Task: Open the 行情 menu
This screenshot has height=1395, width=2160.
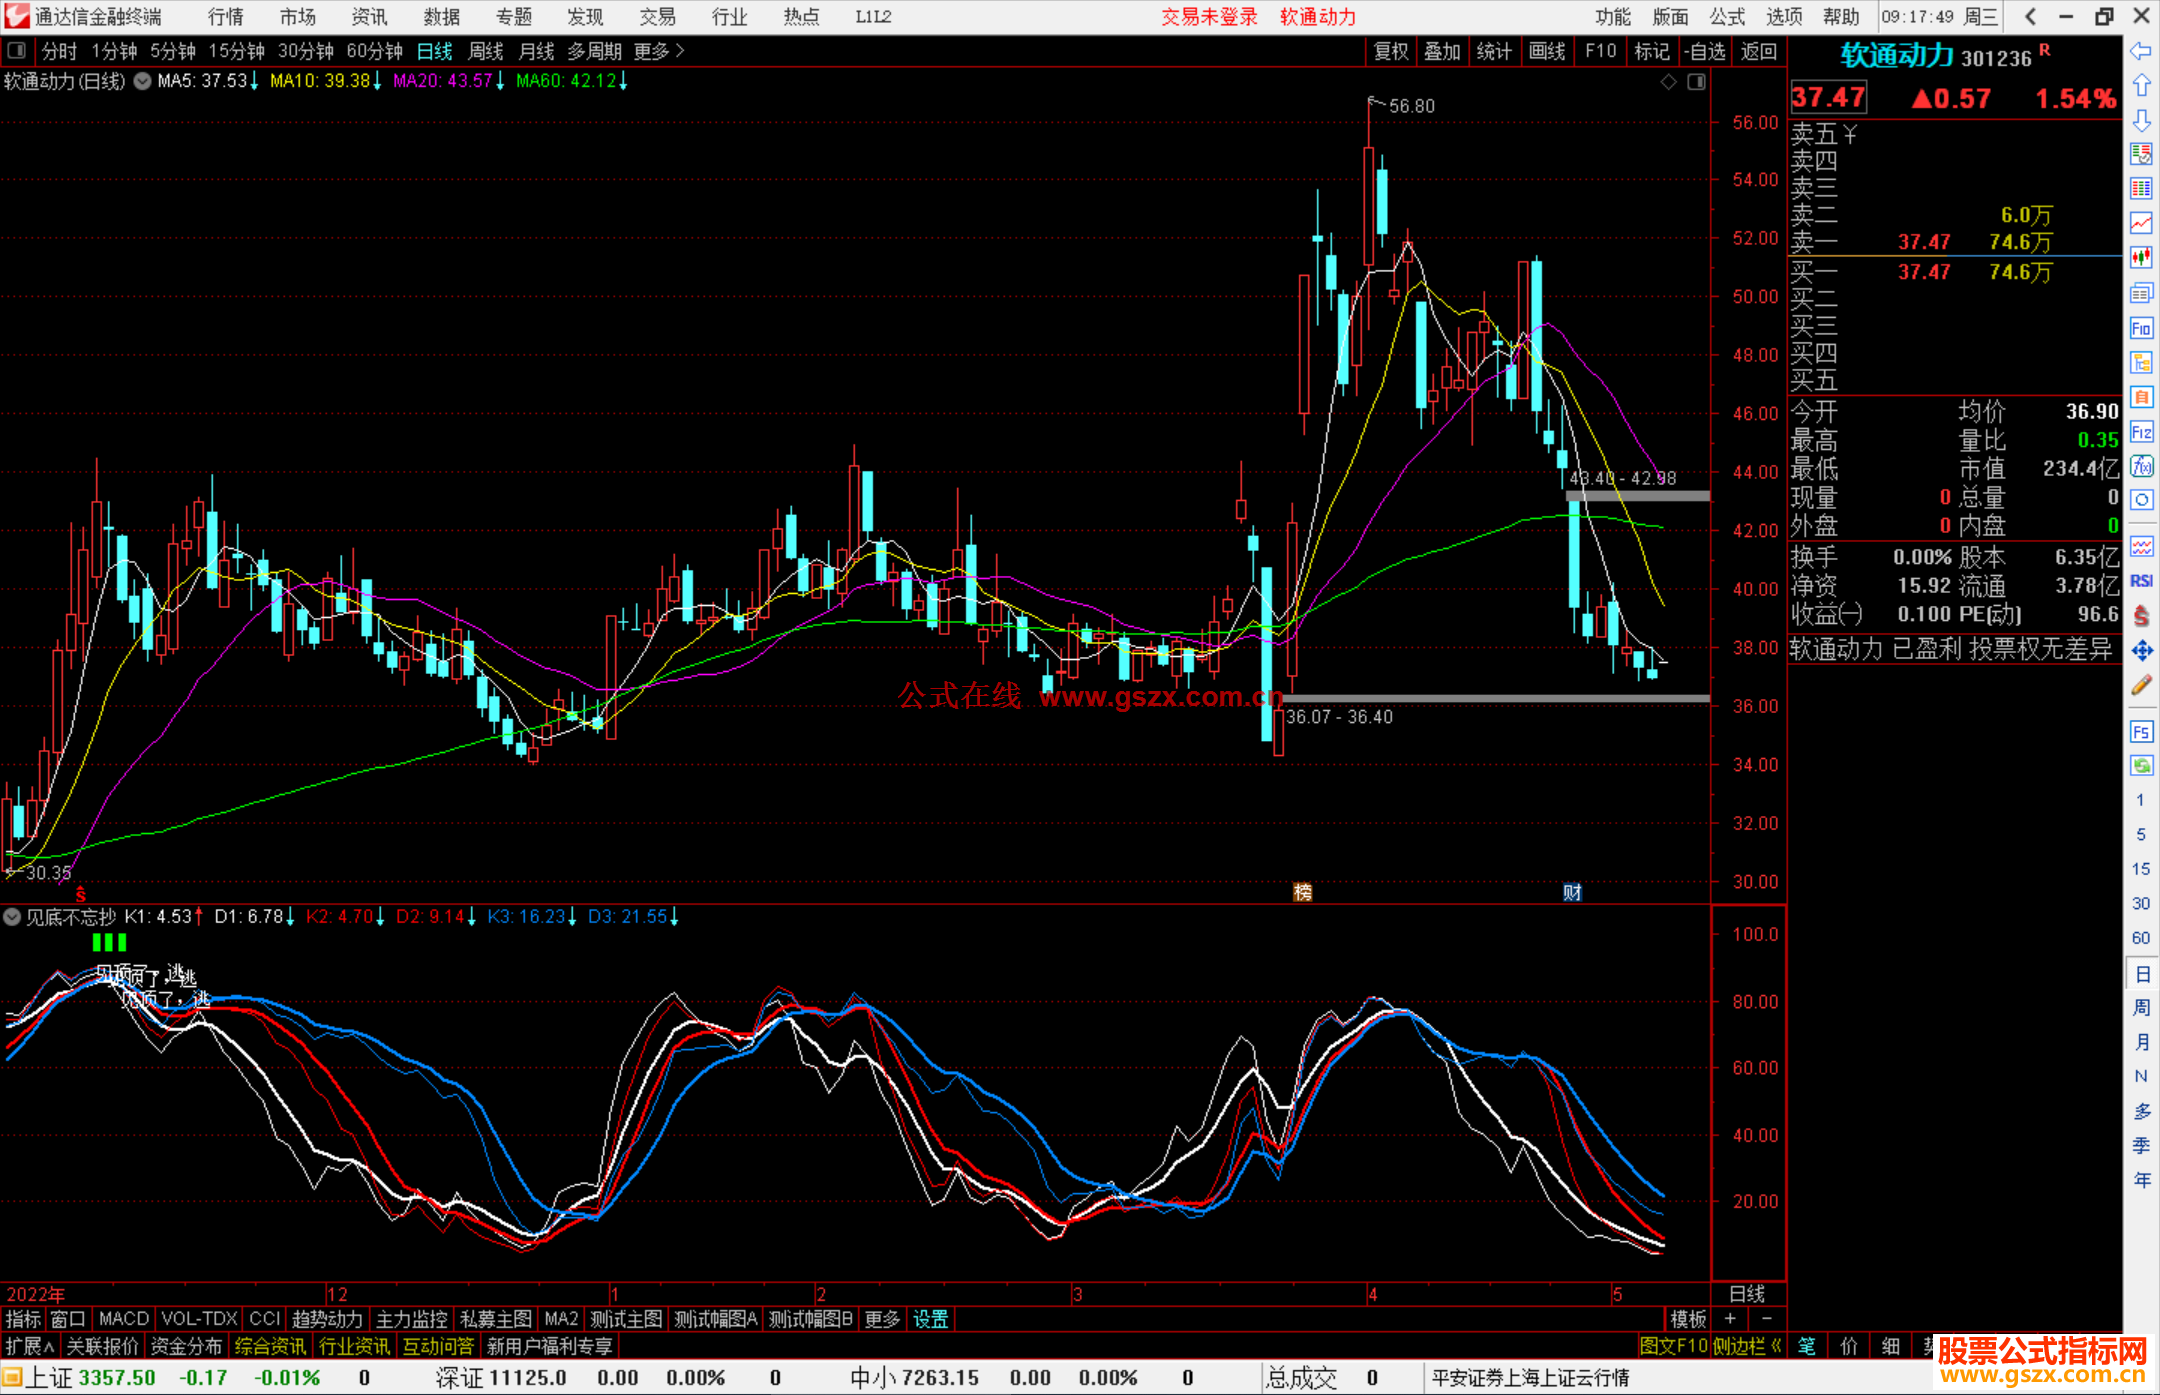Action: [x=226, y=17]
